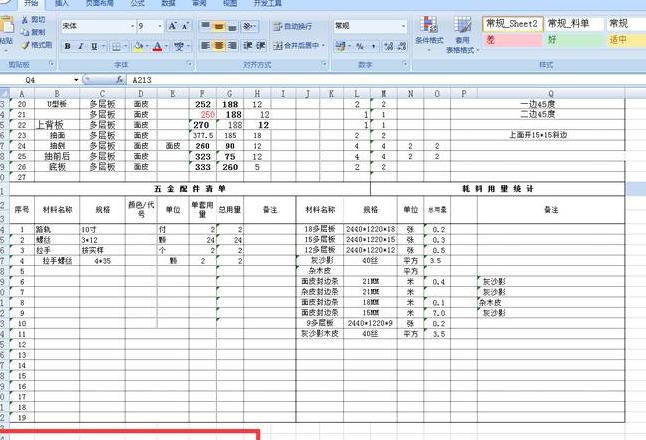Click the percent style icon
Image resolution: width=646 pixels, height=440 pixels.
[x=360, y=46]
